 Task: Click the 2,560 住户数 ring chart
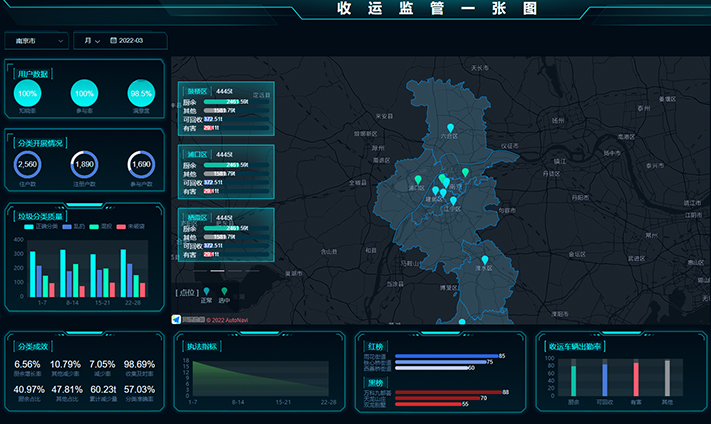[x=28, y=164]
